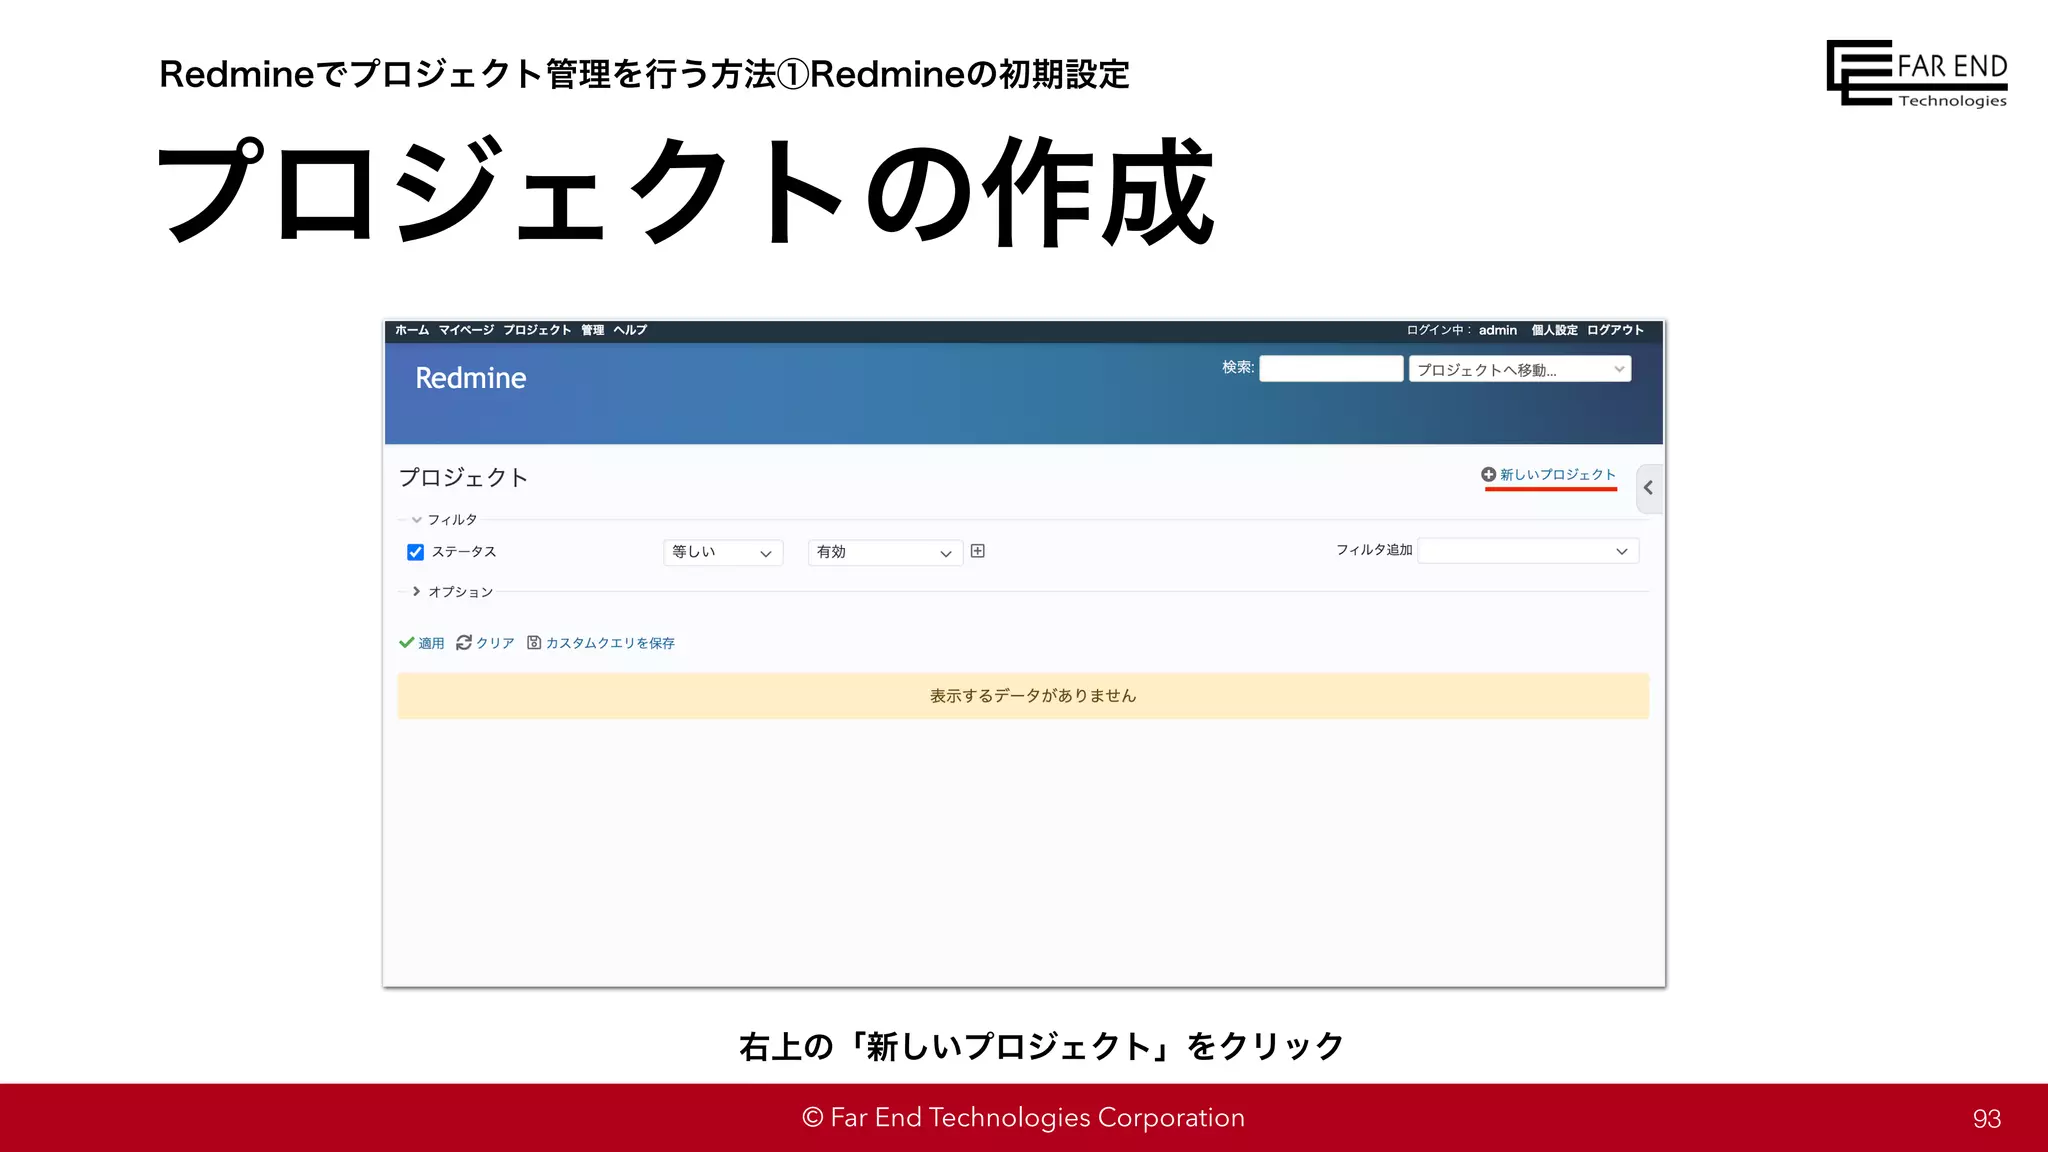Screen dimensions: 2048x1152
Task: Open the フィルタ追加 dropdown
Action: coord(1528,551)
